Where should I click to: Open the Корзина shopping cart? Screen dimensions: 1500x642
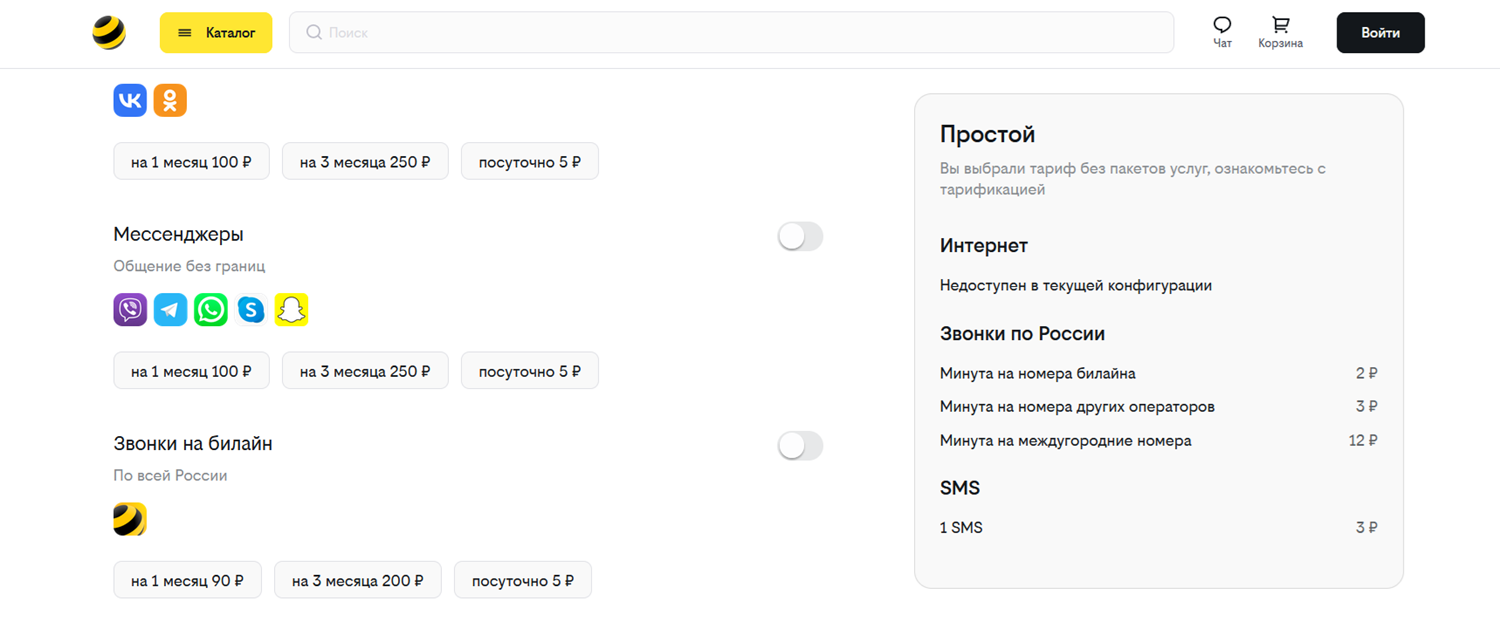point(1280,32)
